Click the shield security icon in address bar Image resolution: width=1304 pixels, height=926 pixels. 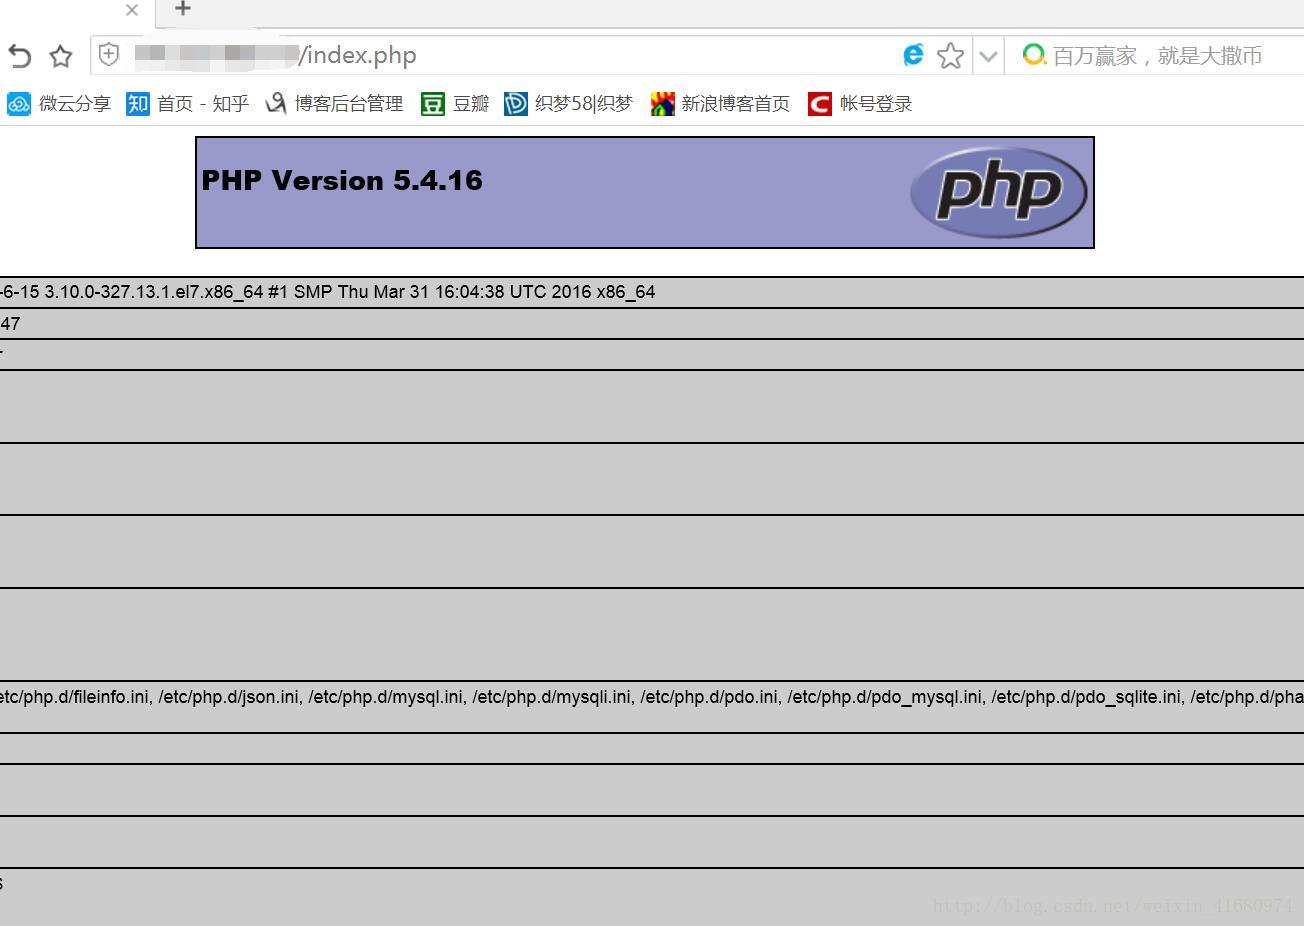(x=110, y=55)
